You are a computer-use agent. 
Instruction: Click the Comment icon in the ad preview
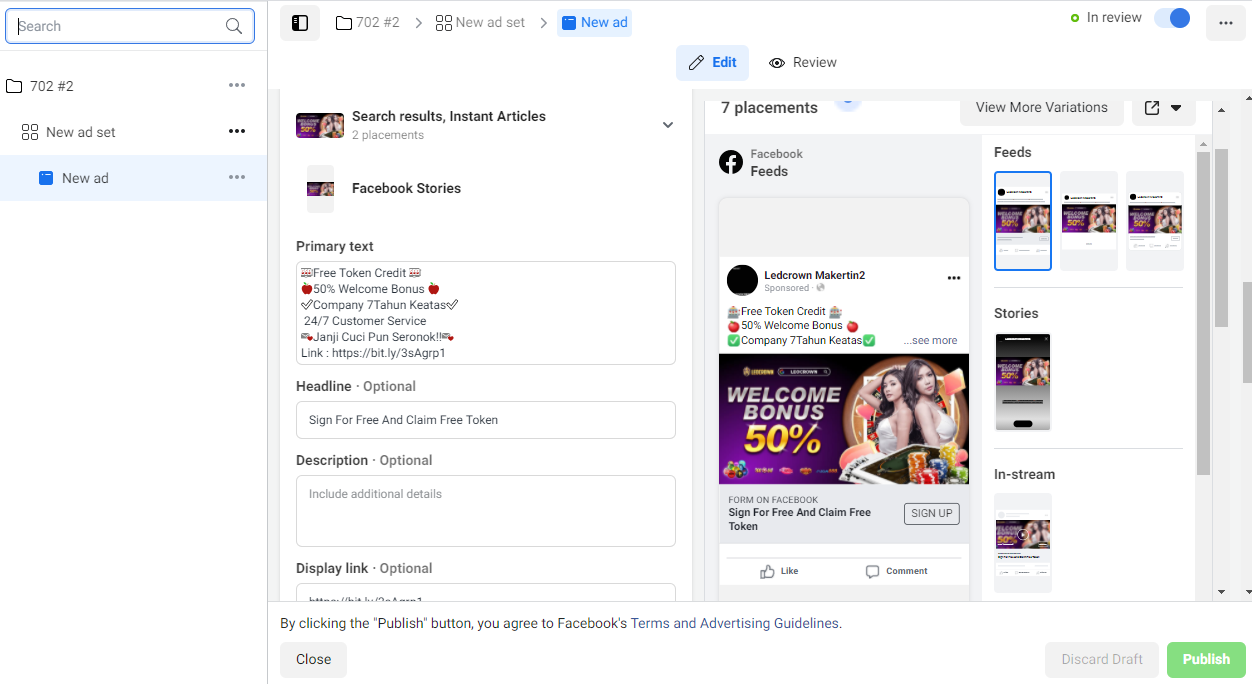point(872,572)
